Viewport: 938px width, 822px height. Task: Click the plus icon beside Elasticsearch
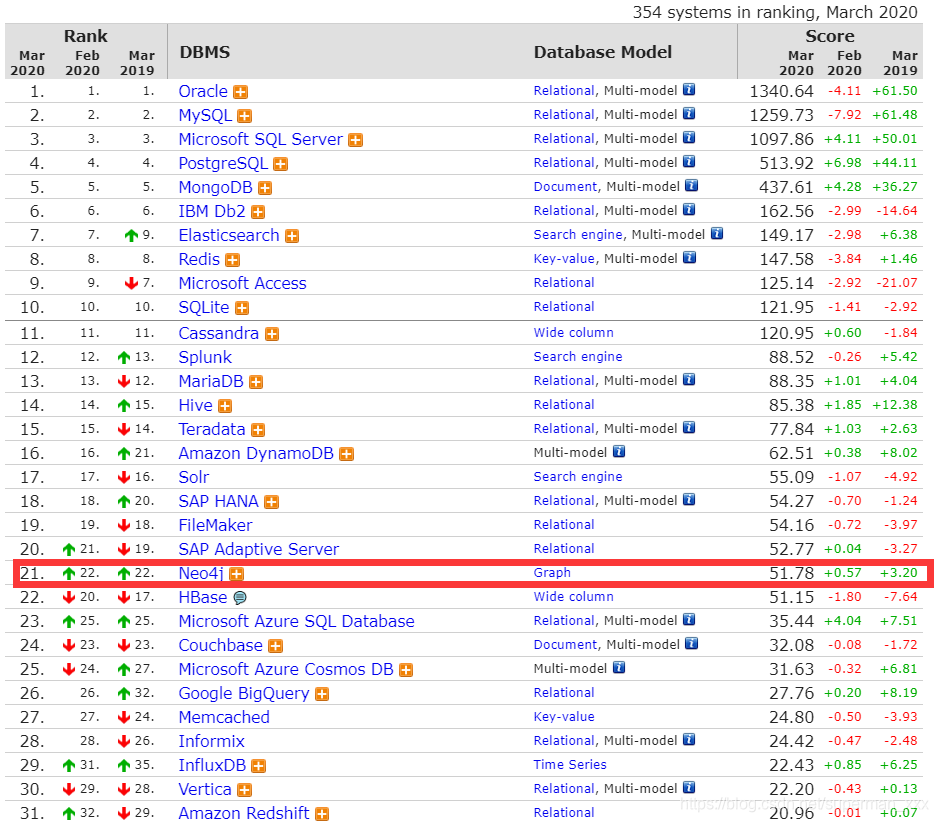[x=292, y=236]
